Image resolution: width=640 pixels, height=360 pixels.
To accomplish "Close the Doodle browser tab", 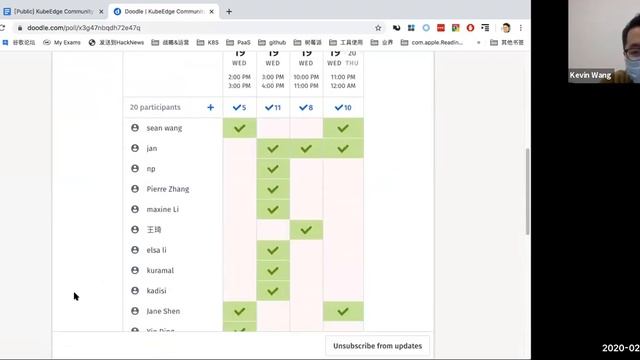I will tap(211, 12).
